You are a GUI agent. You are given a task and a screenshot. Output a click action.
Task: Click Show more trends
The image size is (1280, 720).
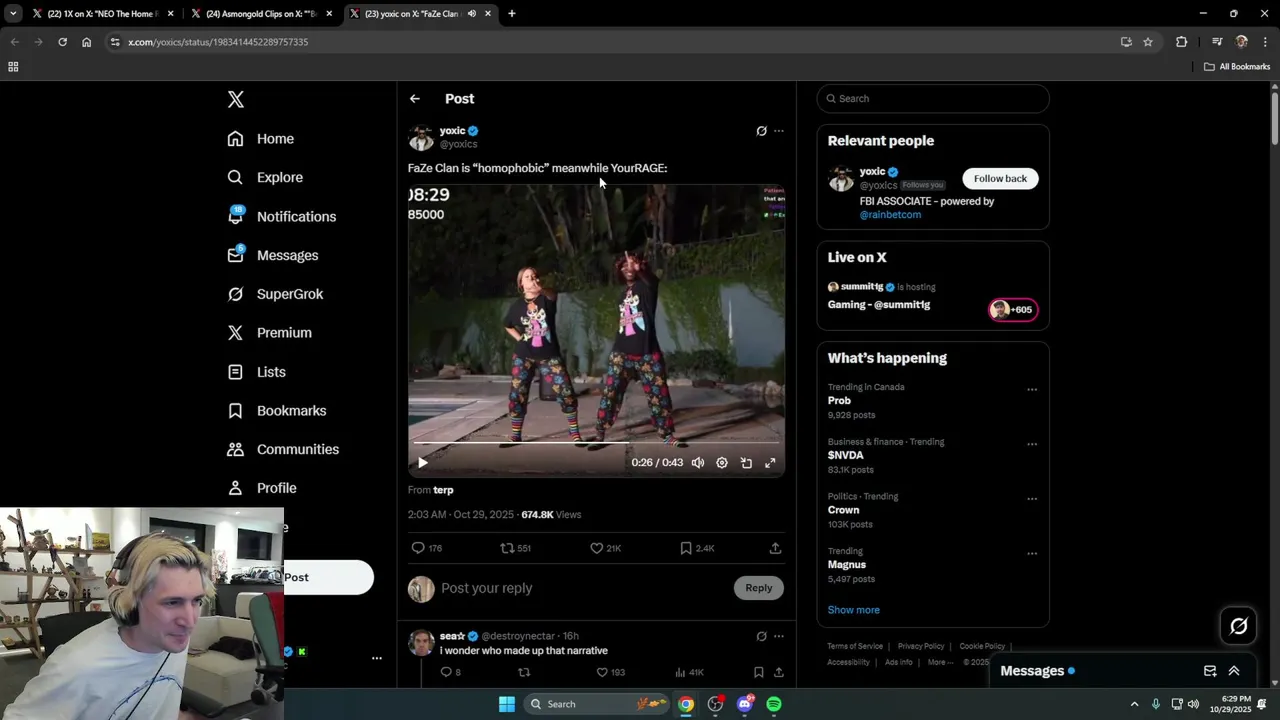coord(853,610)
